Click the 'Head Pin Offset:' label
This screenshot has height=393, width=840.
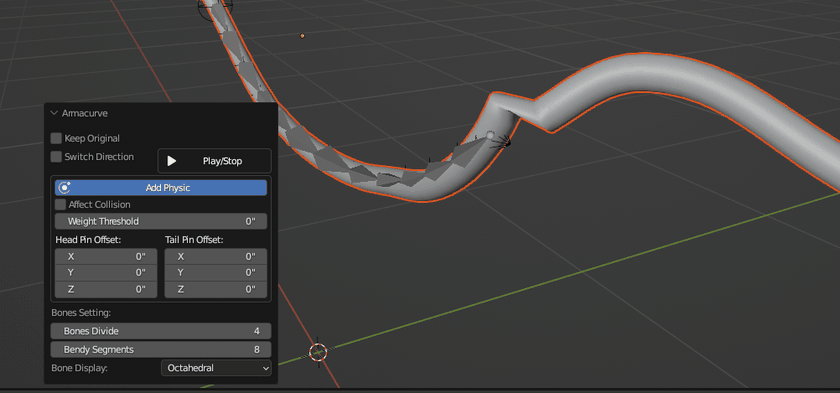(x=88, y=240)
